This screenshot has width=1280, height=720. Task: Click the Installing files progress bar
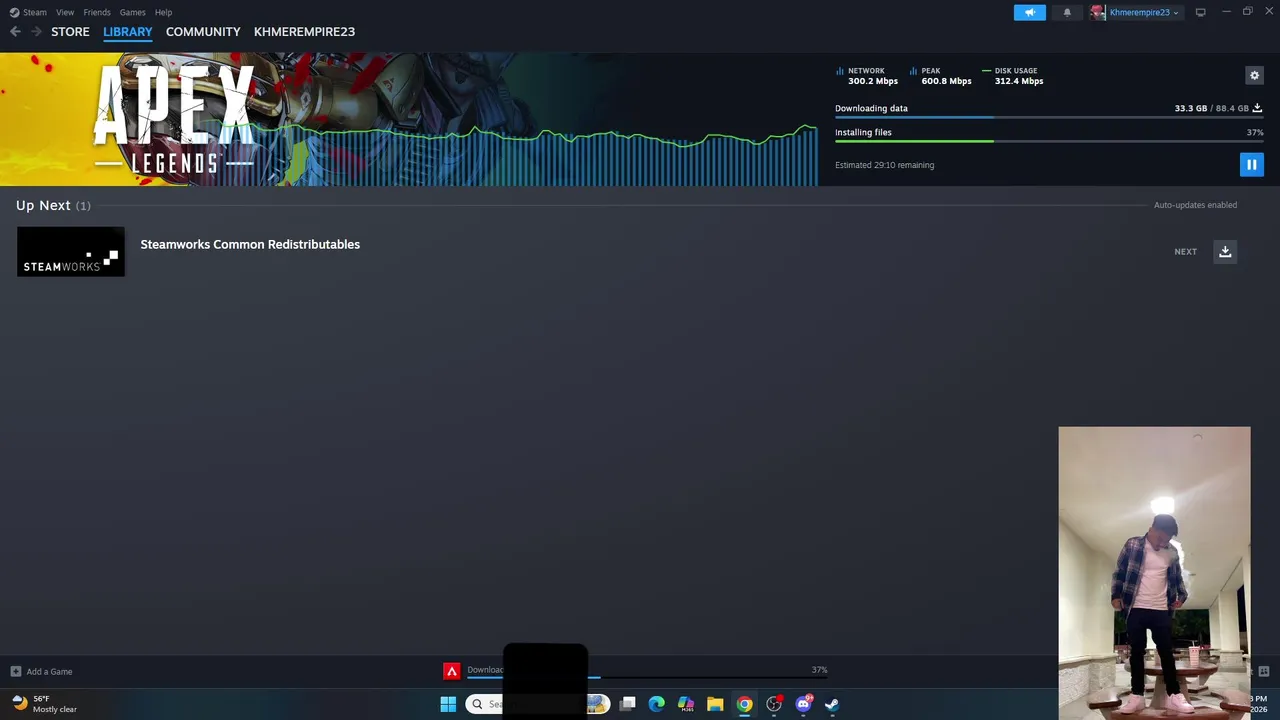1049,141
